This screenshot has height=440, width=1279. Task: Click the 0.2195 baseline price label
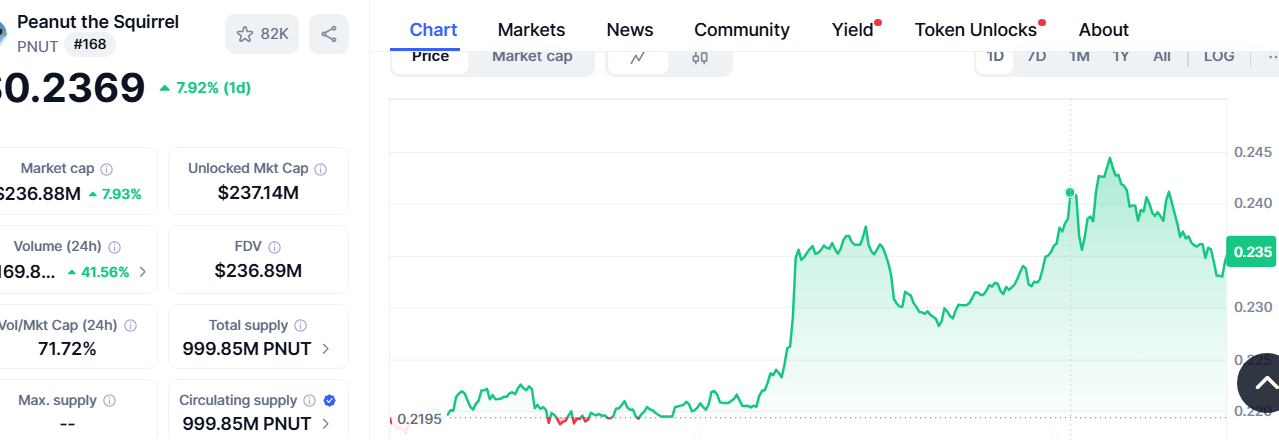pyautogui.click(x=419, y=419)
